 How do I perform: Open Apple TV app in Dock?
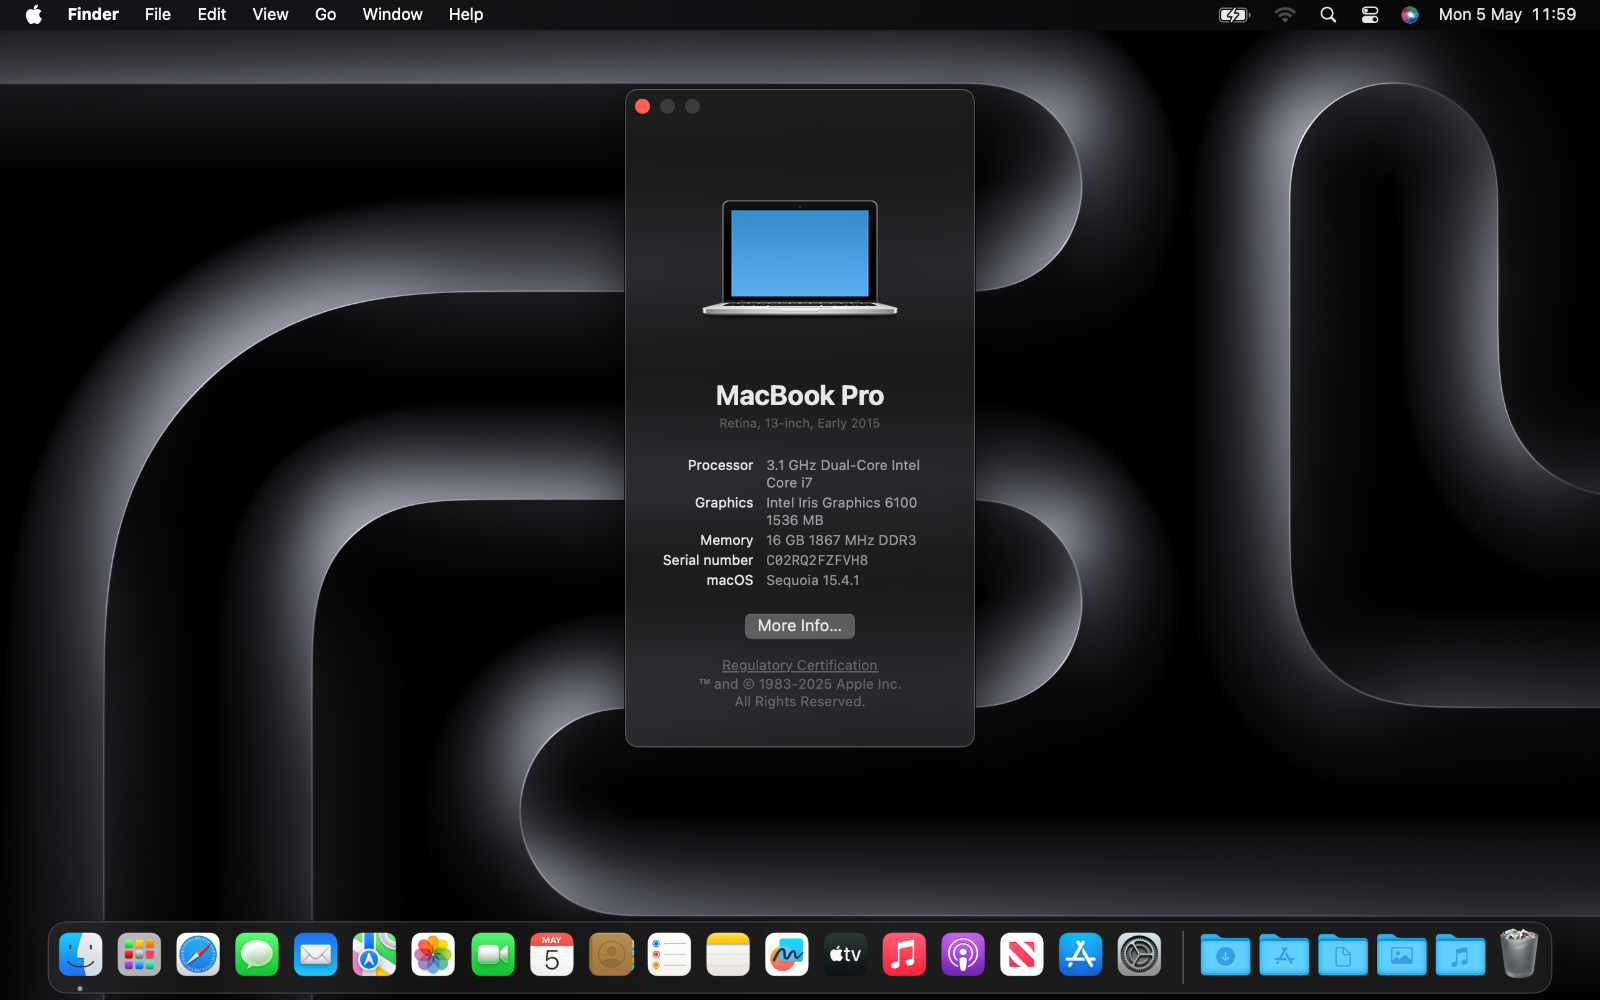point(845,955)
